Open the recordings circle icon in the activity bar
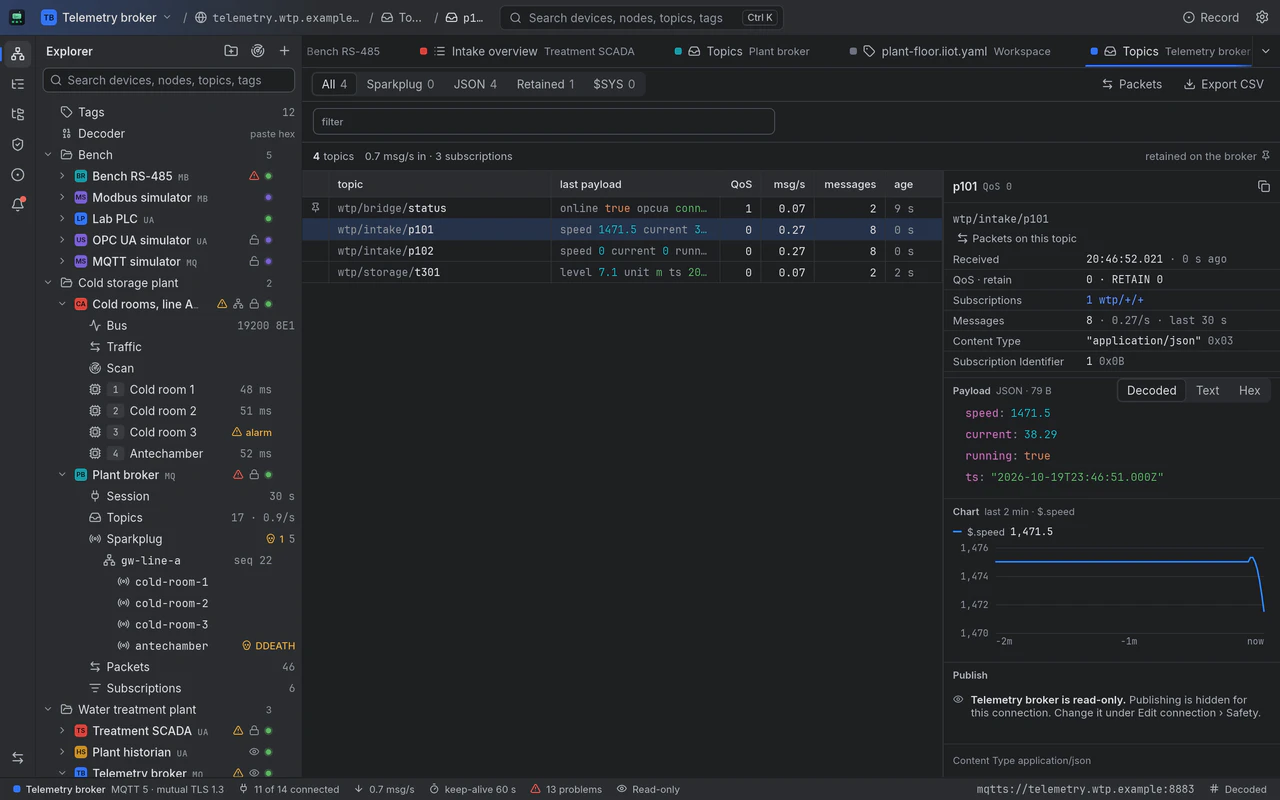Screen dimensions: 1280x800 (x=17, y=174)
